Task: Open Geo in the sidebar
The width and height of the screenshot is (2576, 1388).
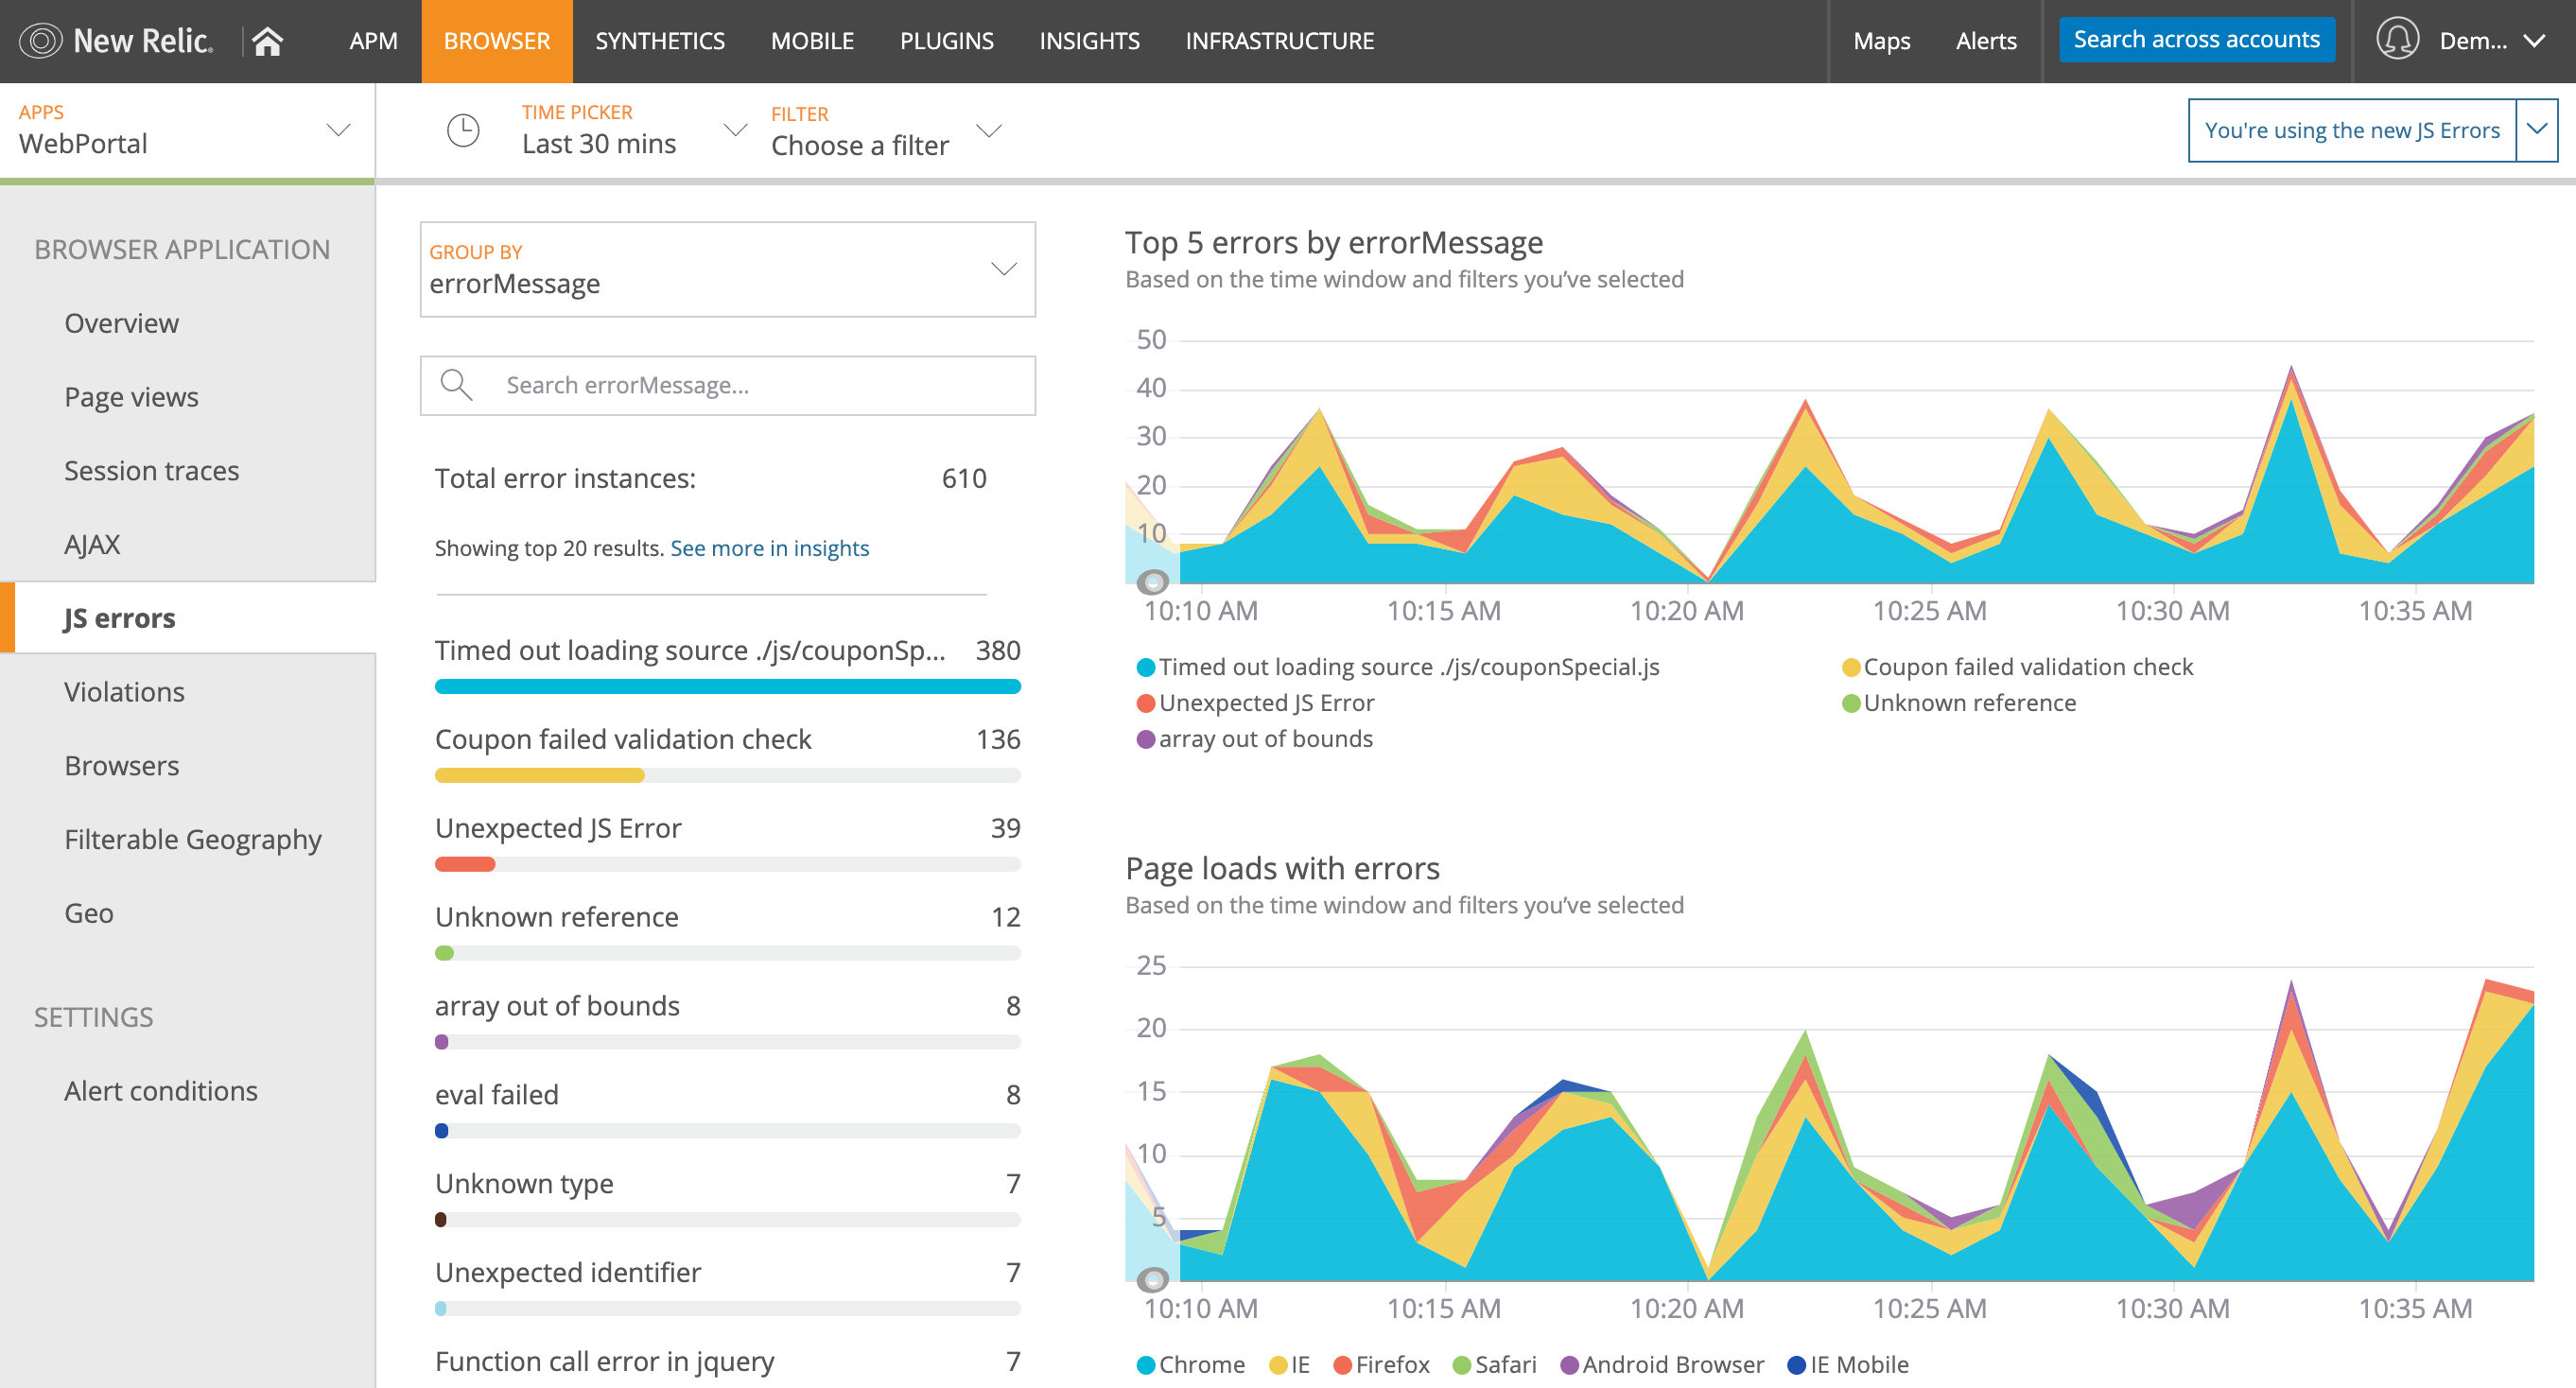Action: coord(88,913)
